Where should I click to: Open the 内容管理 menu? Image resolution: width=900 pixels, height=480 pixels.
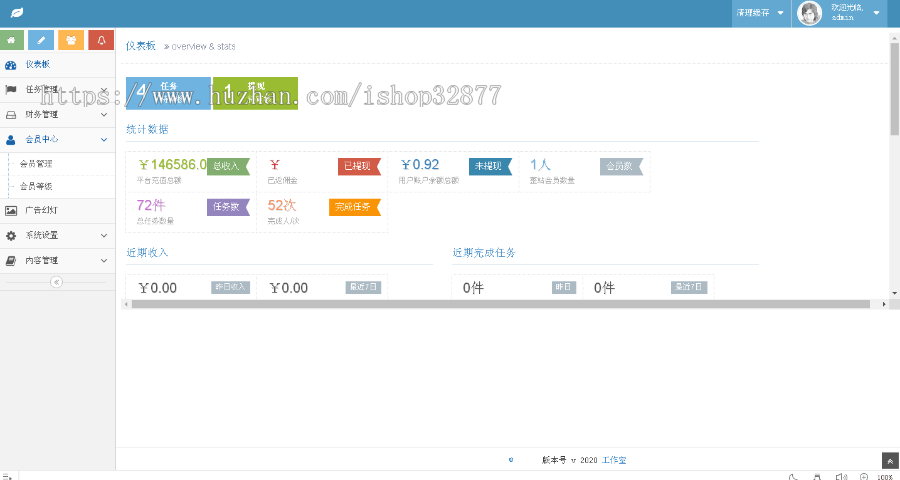[57, 261]
